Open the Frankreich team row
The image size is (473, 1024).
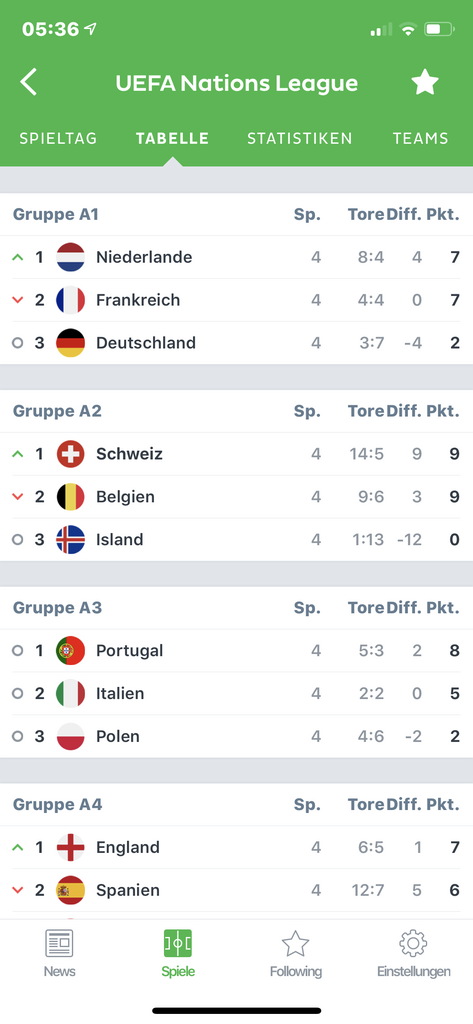(x=236, y=300)
